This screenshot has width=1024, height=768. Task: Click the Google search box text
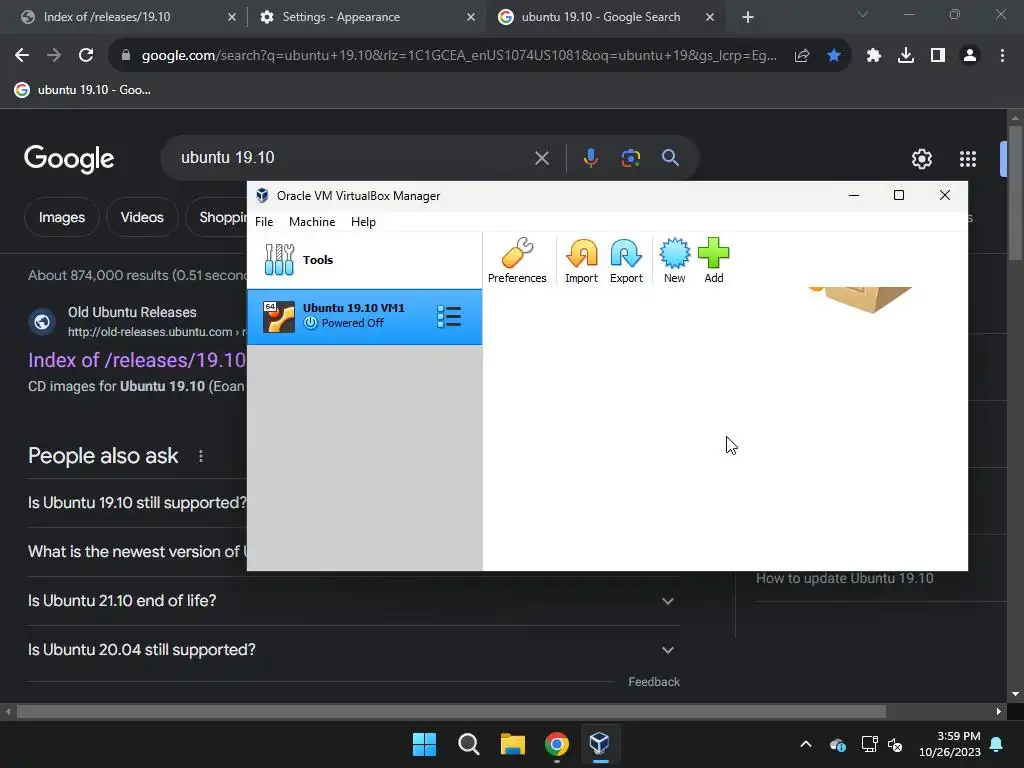point(227,157)
